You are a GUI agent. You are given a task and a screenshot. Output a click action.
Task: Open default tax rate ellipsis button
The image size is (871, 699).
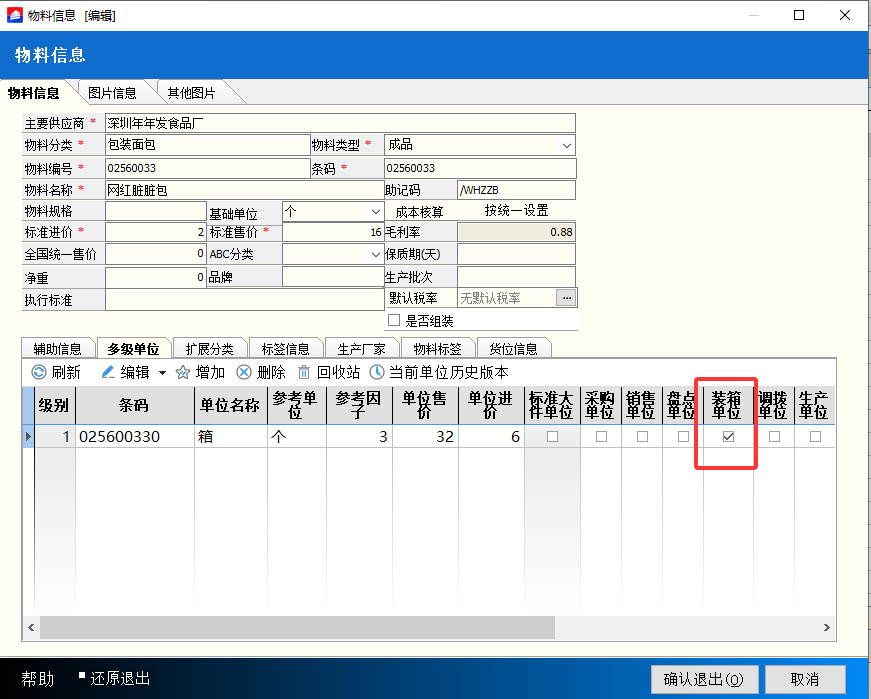(566, 298)
